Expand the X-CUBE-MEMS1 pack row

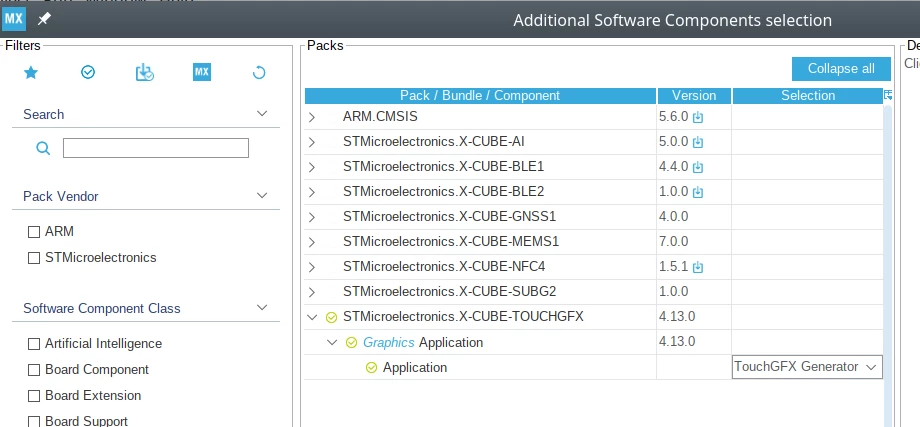pyautogui.click(x=312, y=242)
